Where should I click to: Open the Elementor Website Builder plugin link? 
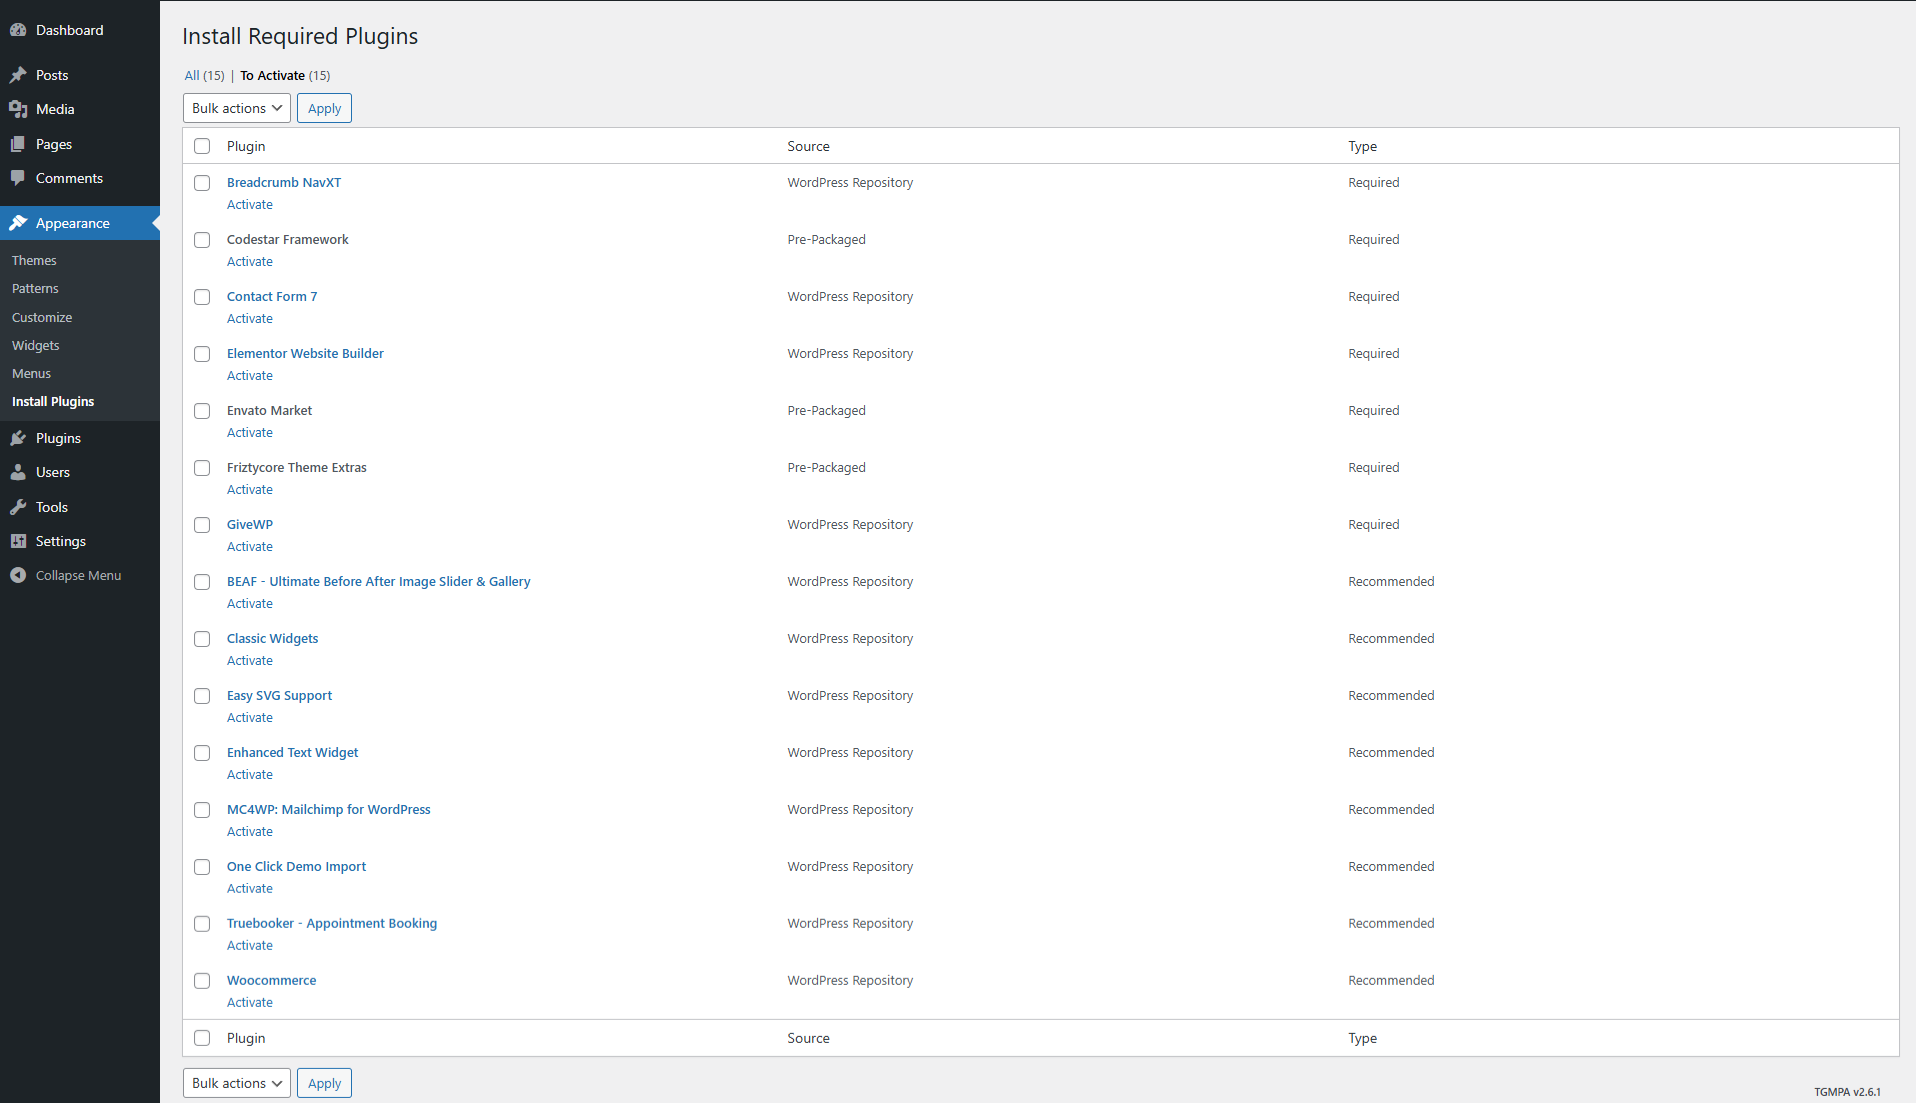[305, 353]
